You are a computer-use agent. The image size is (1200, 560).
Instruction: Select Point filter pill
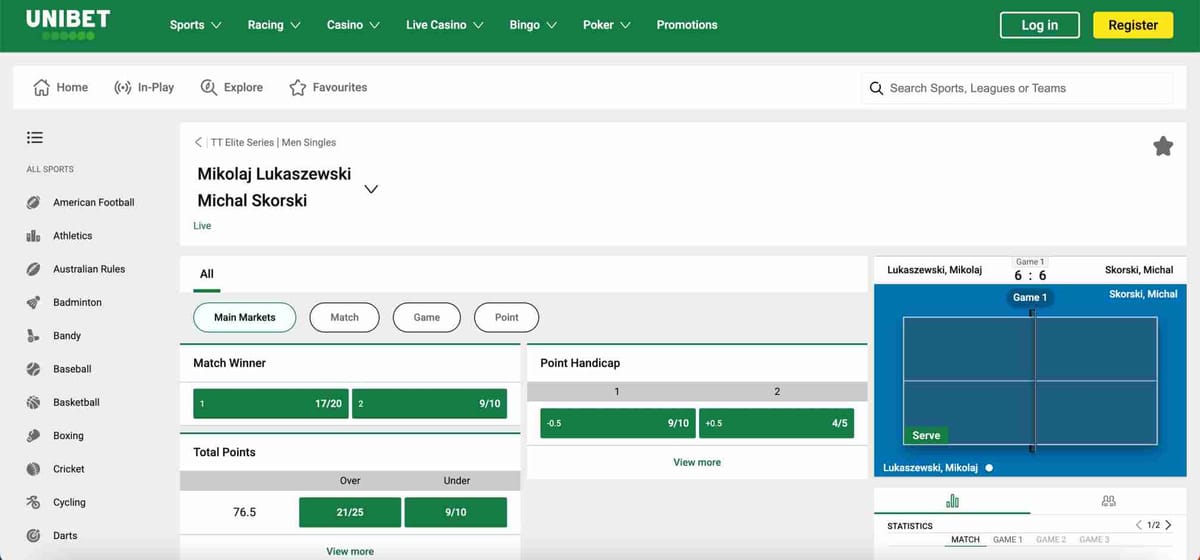507,317
